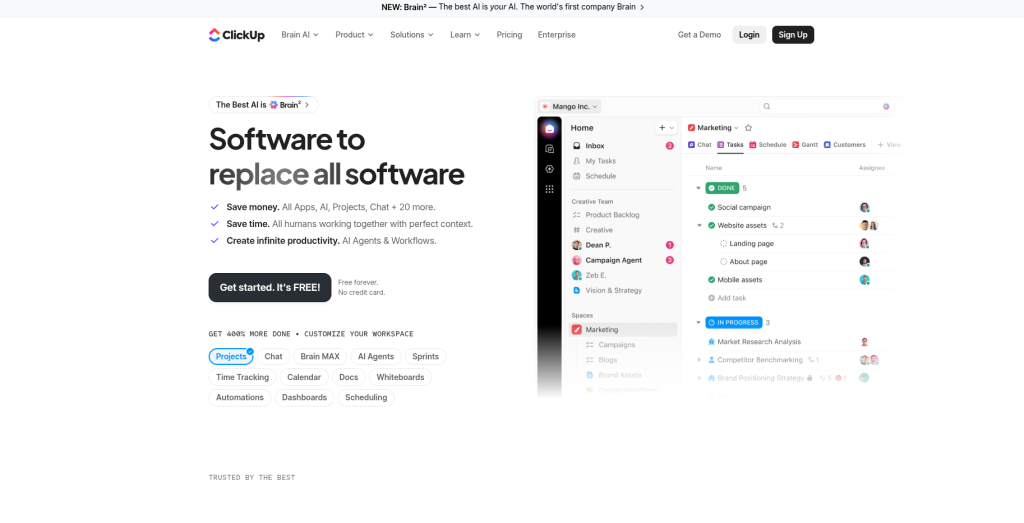Open the Product nav dropdown

click(355, 35)
